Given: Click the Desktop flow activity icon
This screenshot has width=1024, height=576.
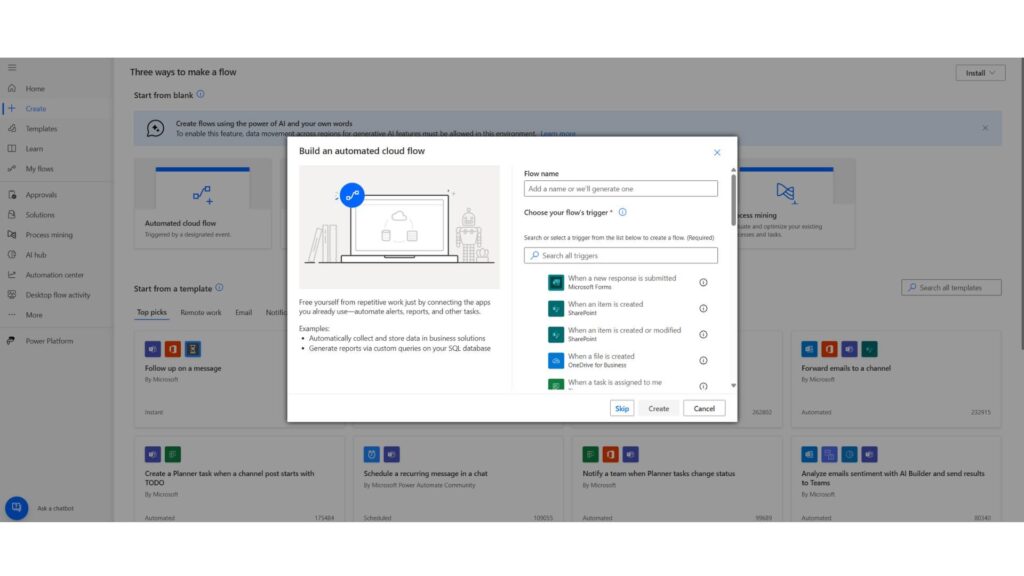Looking at the screenshot, I should [x=12, y=295].
